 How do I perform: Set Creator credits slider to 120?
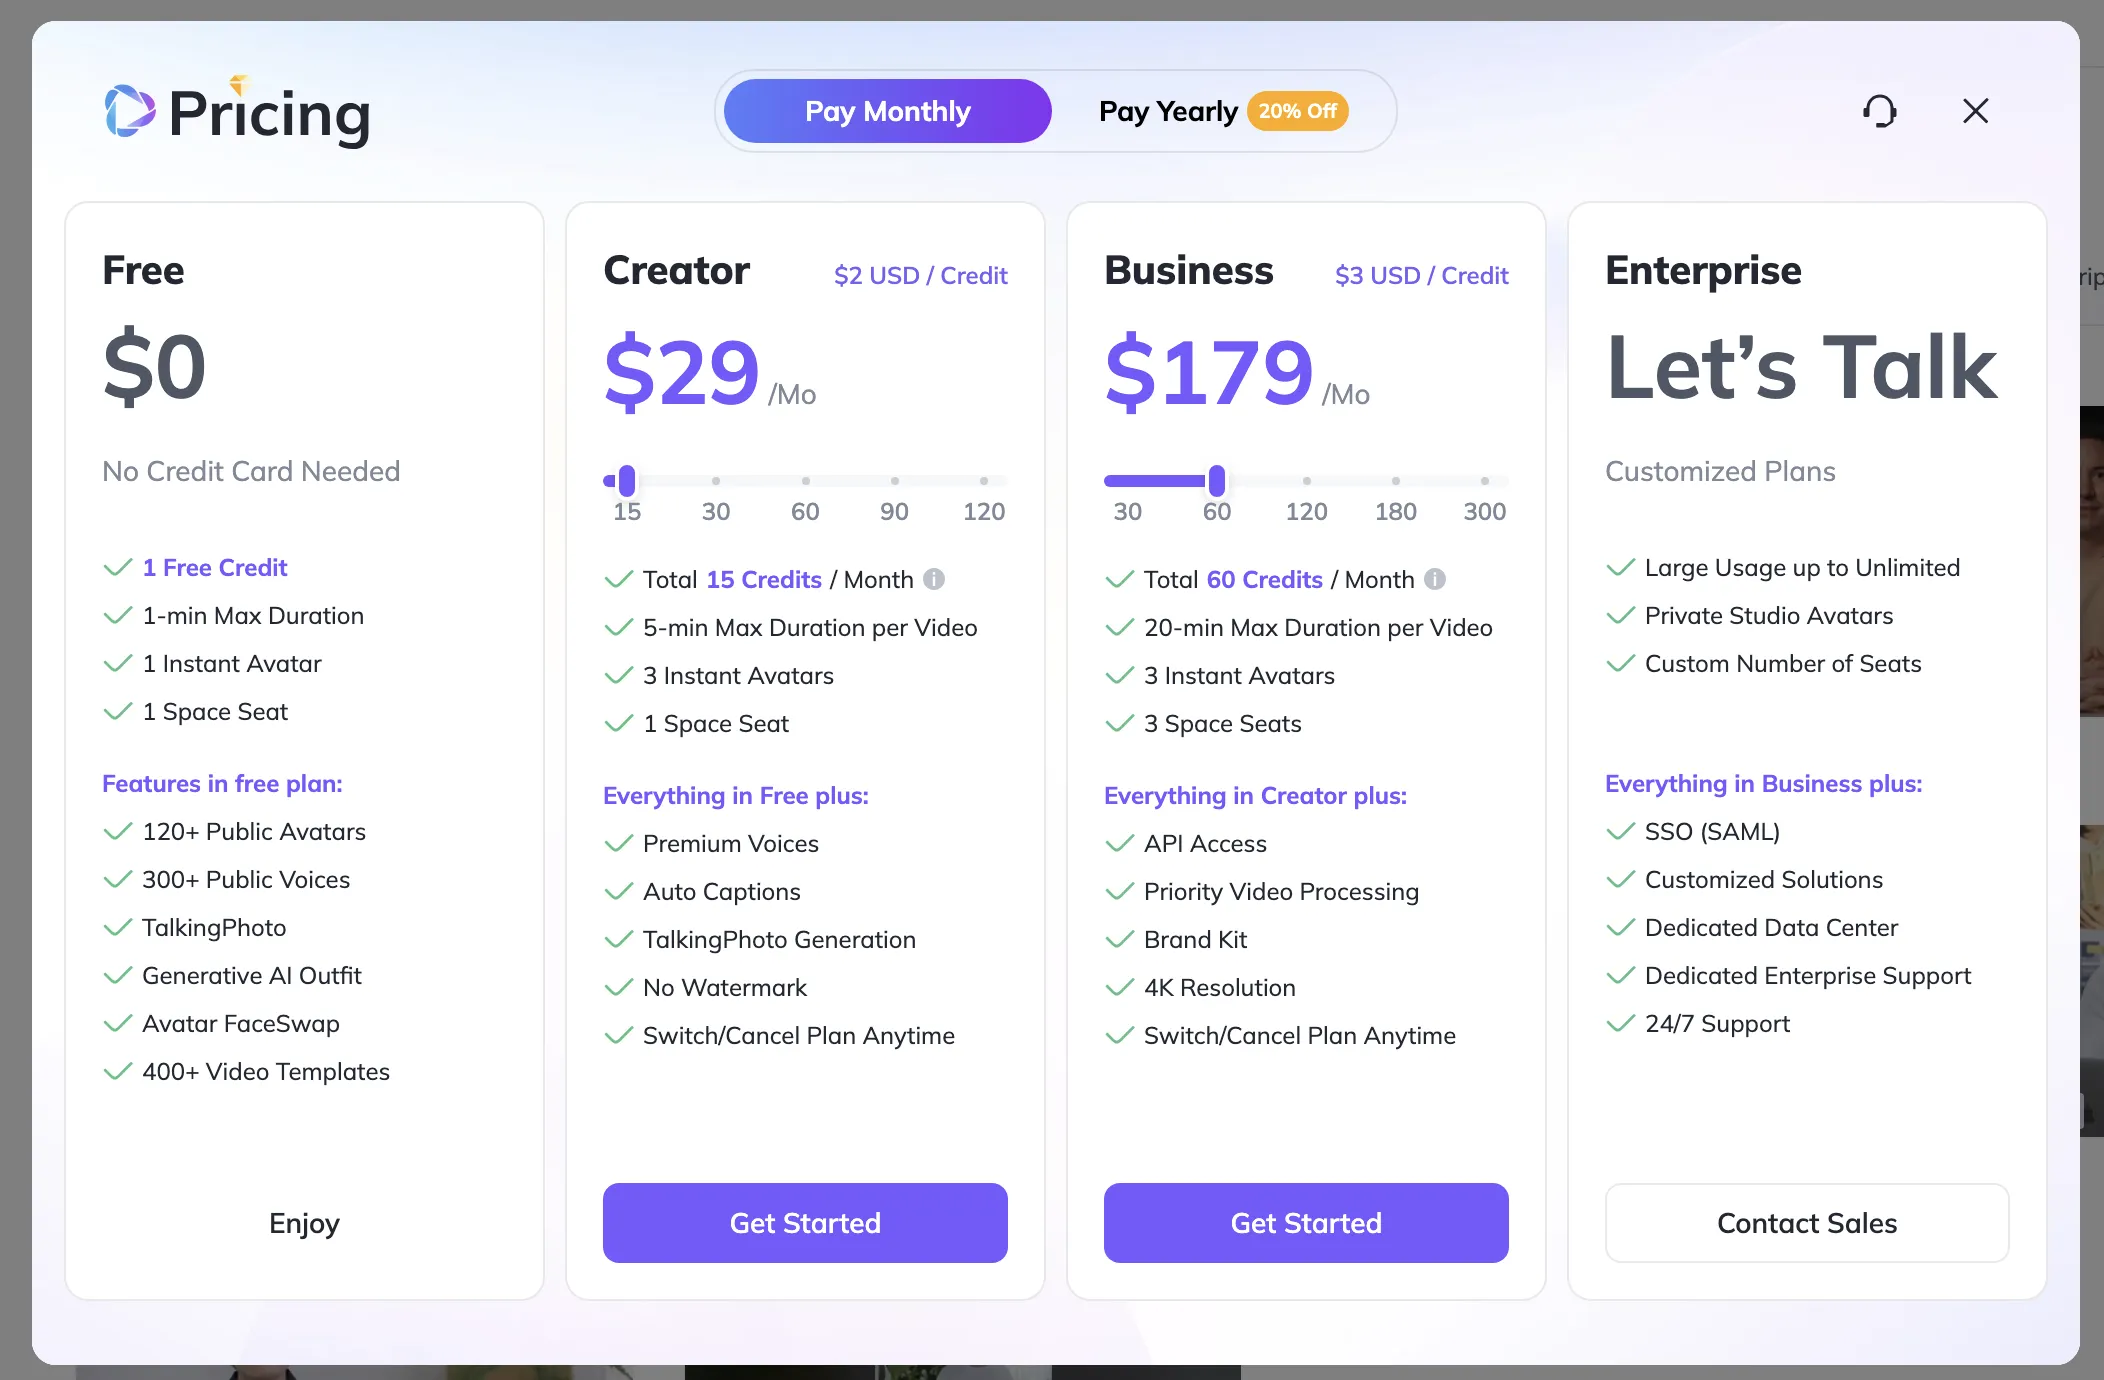tap(984, 481)
